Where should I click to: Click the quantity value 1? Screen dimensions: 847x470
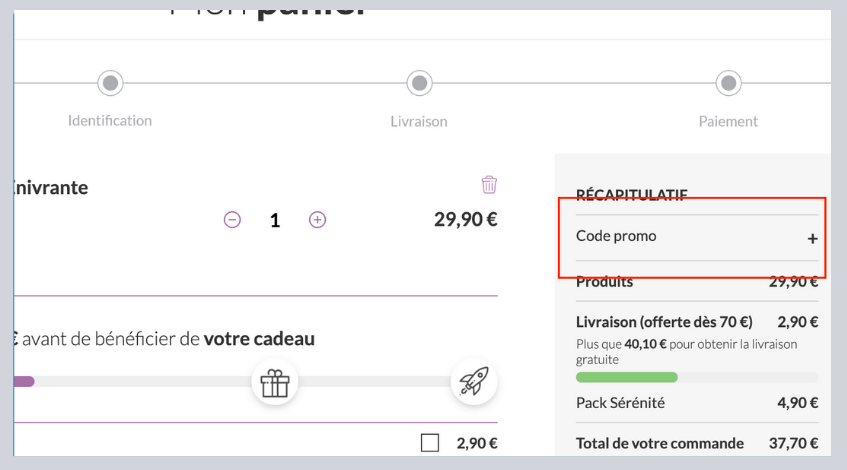(275, 220)
